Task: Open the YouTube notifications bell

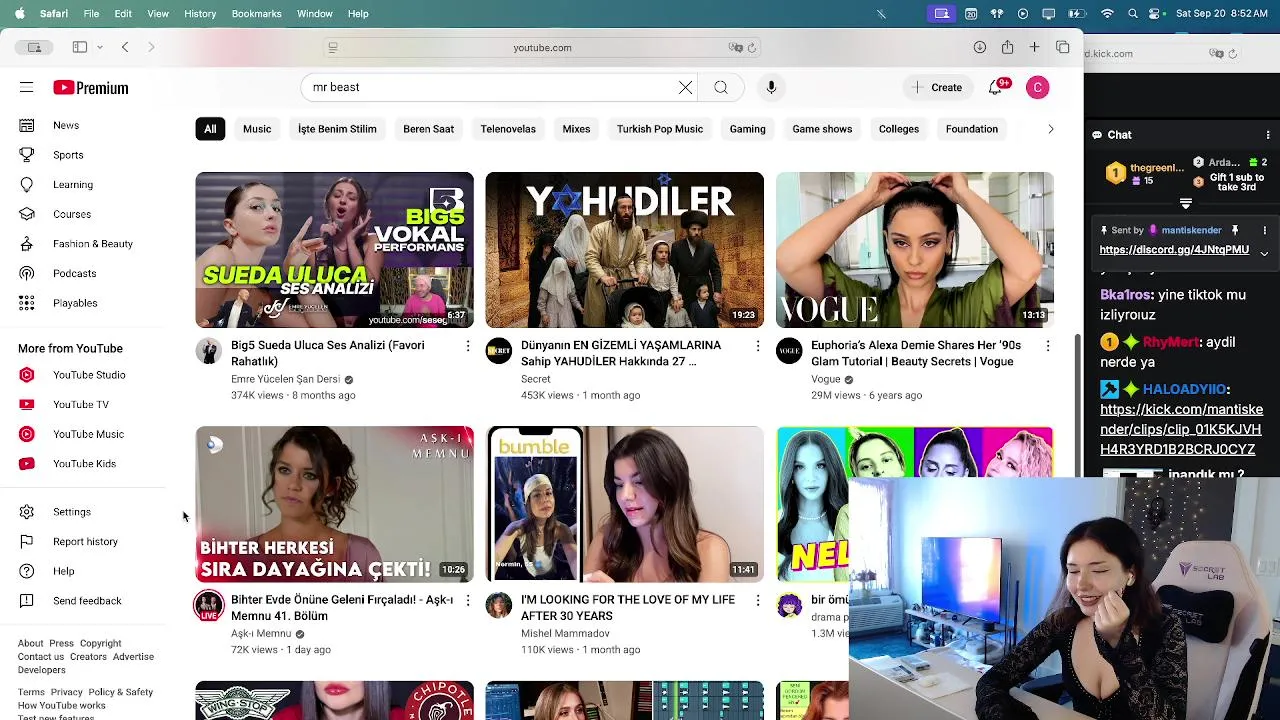Action: pyautogui.click(x=996, y=87)
